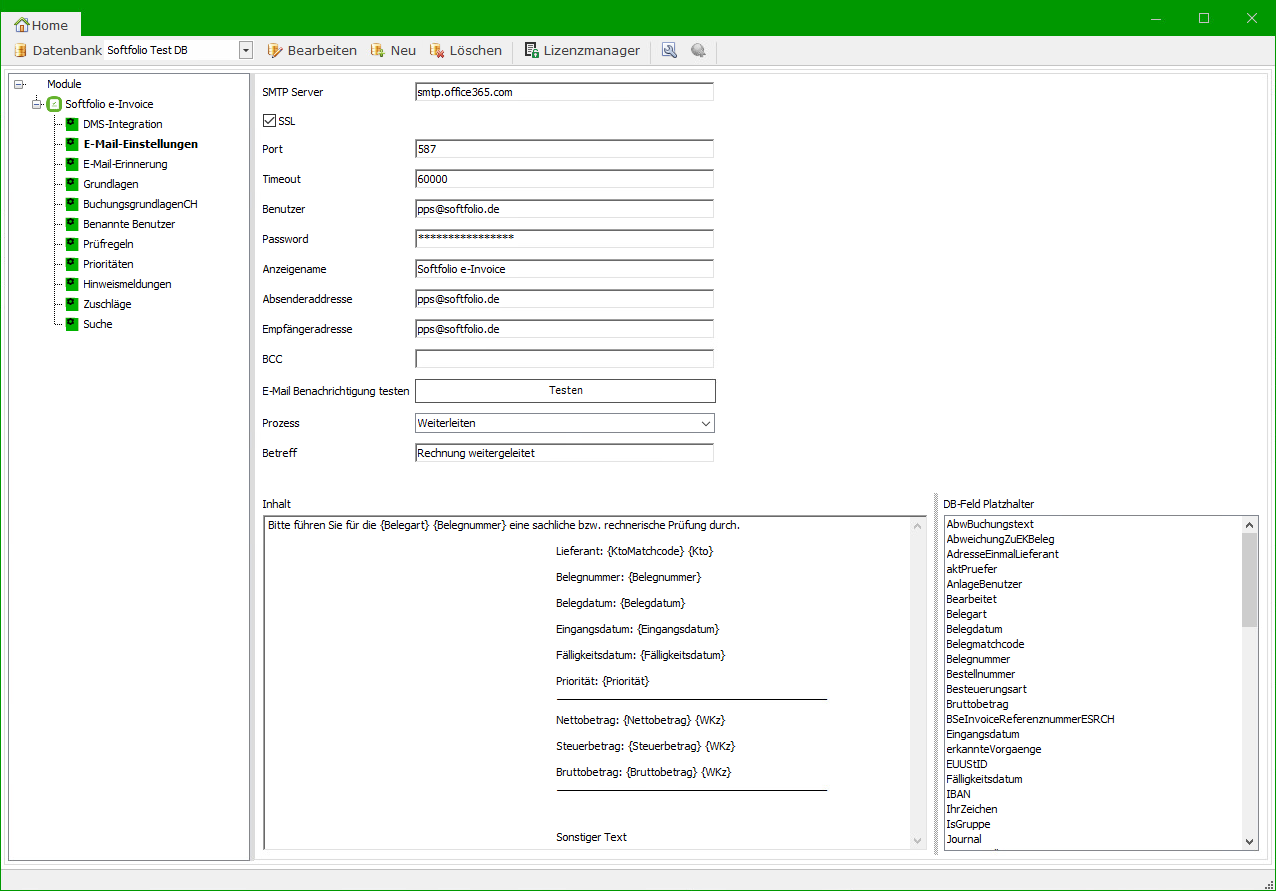1276x891 pixels.
Task: Click the Löschen toolbar button
Action: tap(465, 50)
